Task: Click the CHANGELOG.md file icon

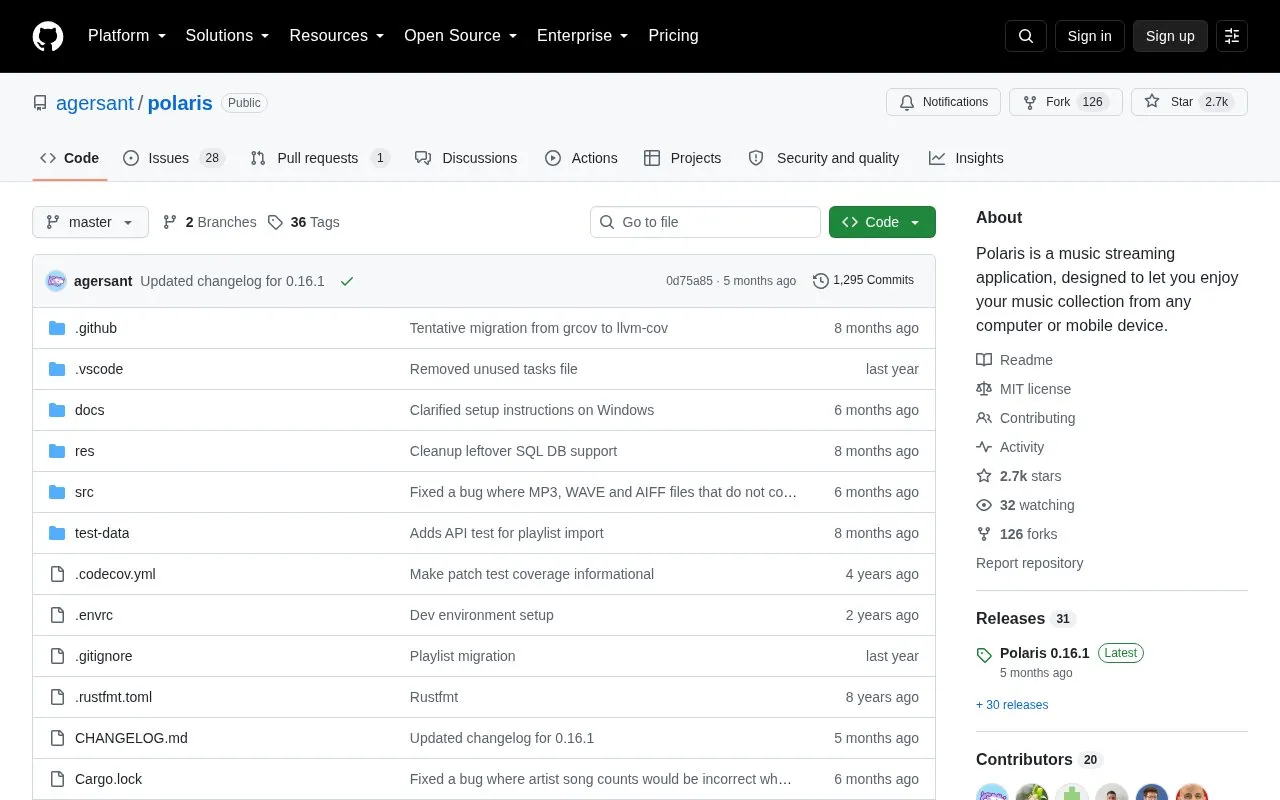Action: [x=57, y=738]
